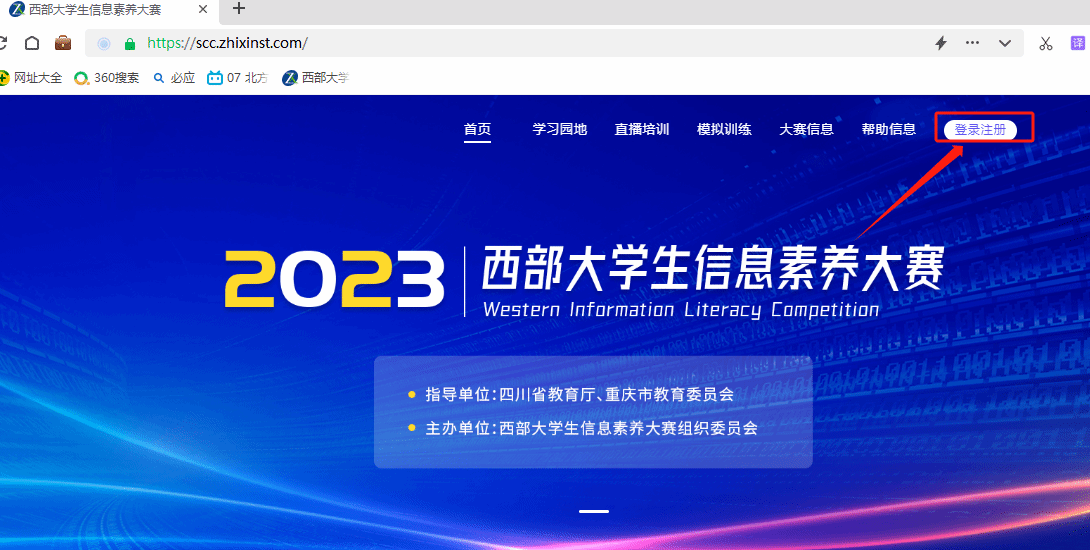
Task: Open a new tab with plus icon
Action: pos(239,8)
